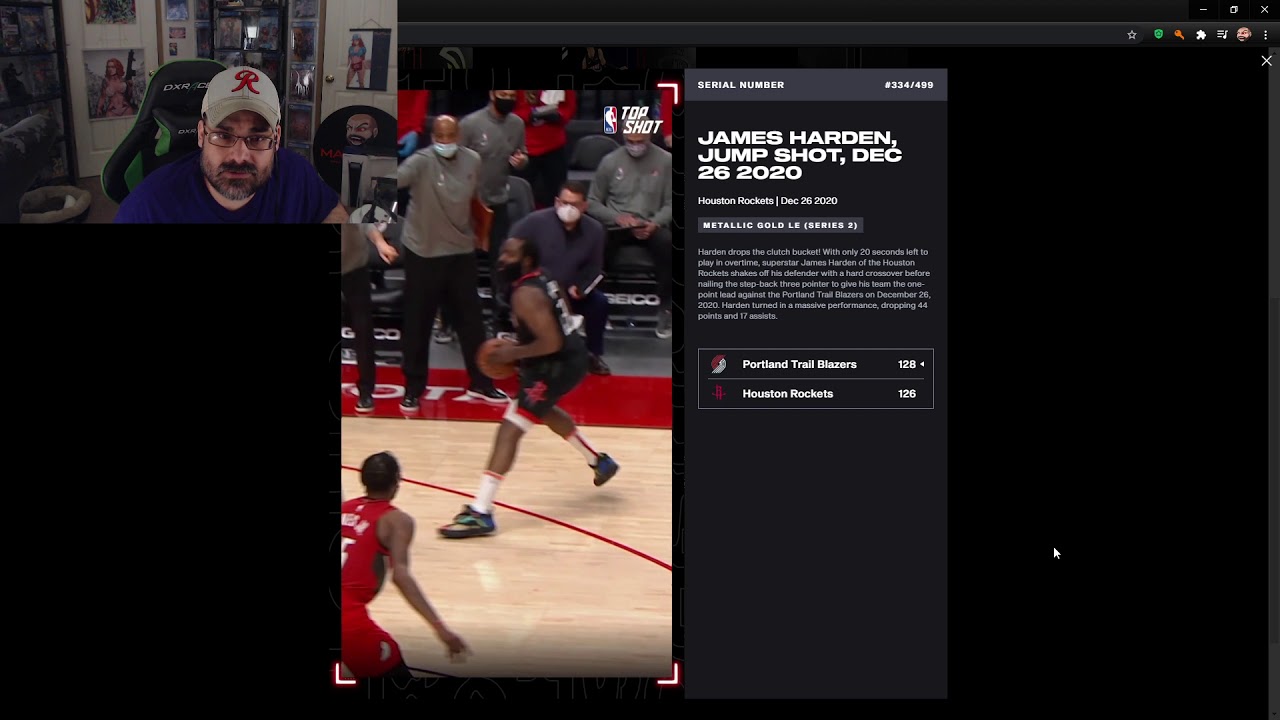Restore down the browser window
Screen dimensions: 1280x720
[1233, 10]
